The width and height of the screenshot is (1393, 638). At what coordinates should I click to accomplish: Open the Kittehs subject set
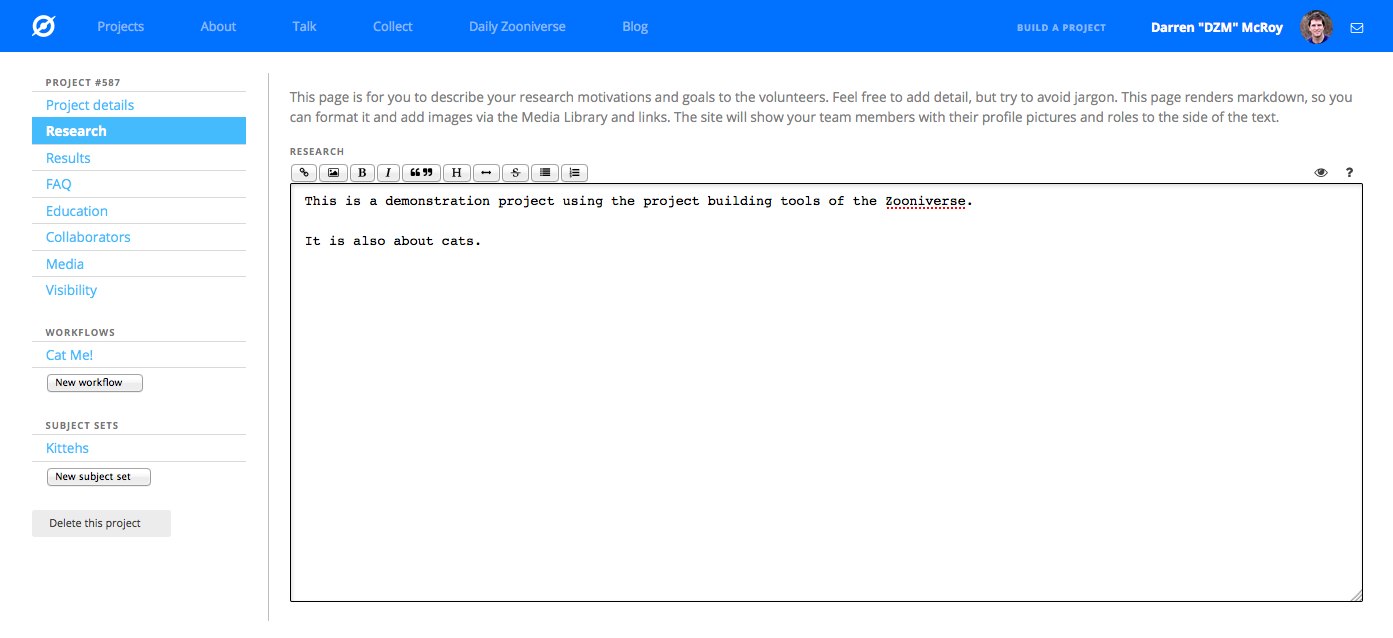(67, 448)
